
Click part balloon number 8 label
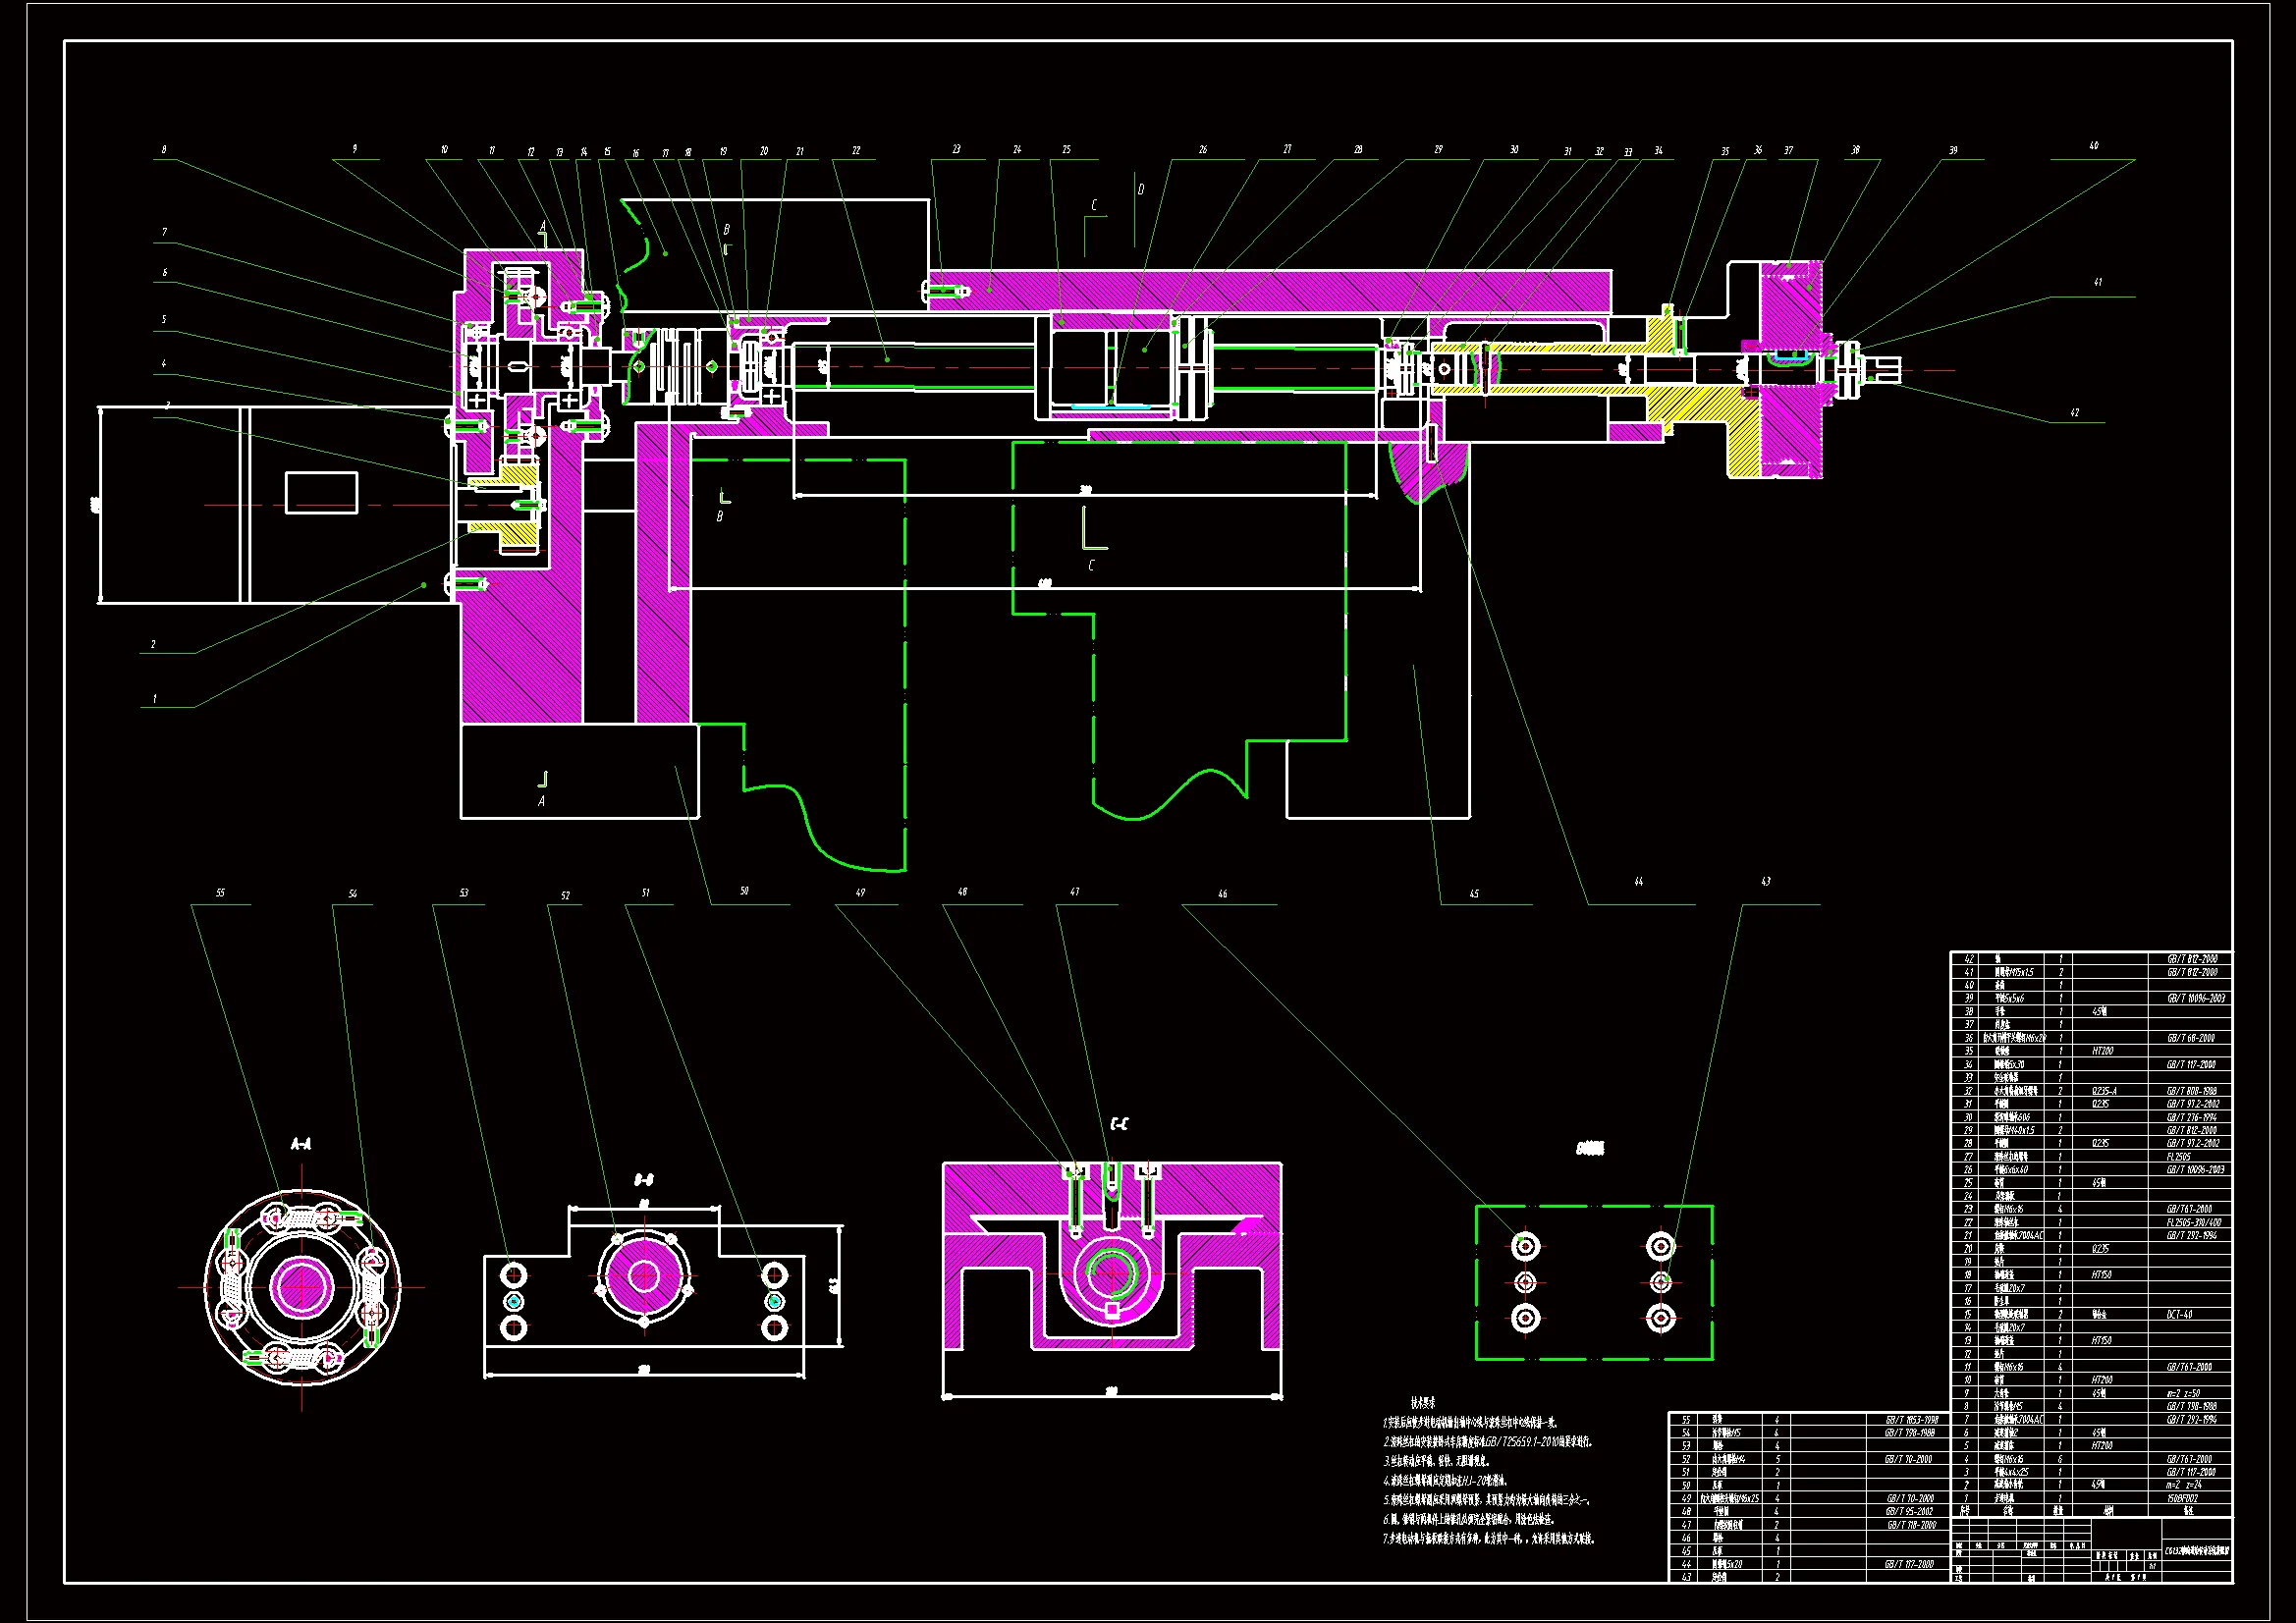coord(164,150)
